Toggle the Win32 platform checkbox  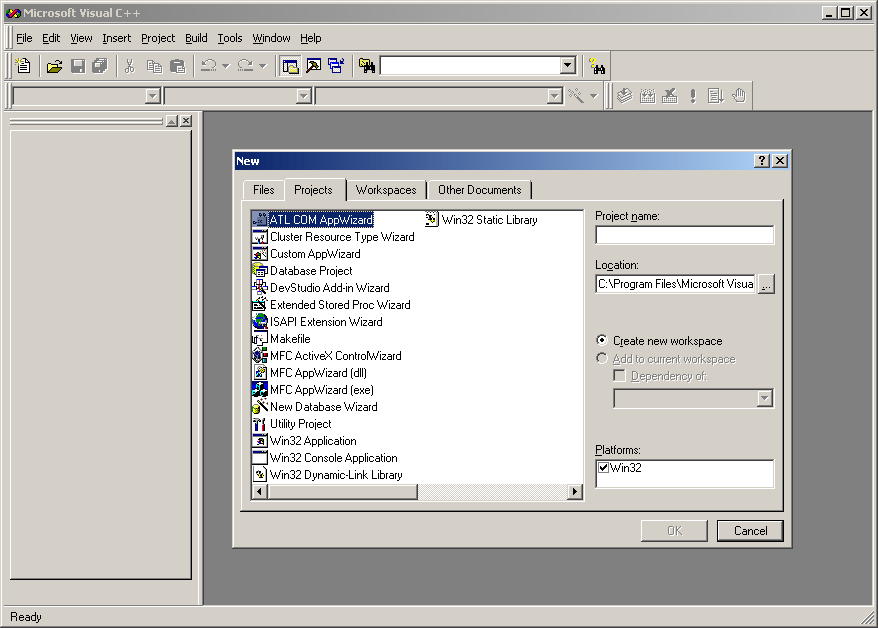[603, 467]
